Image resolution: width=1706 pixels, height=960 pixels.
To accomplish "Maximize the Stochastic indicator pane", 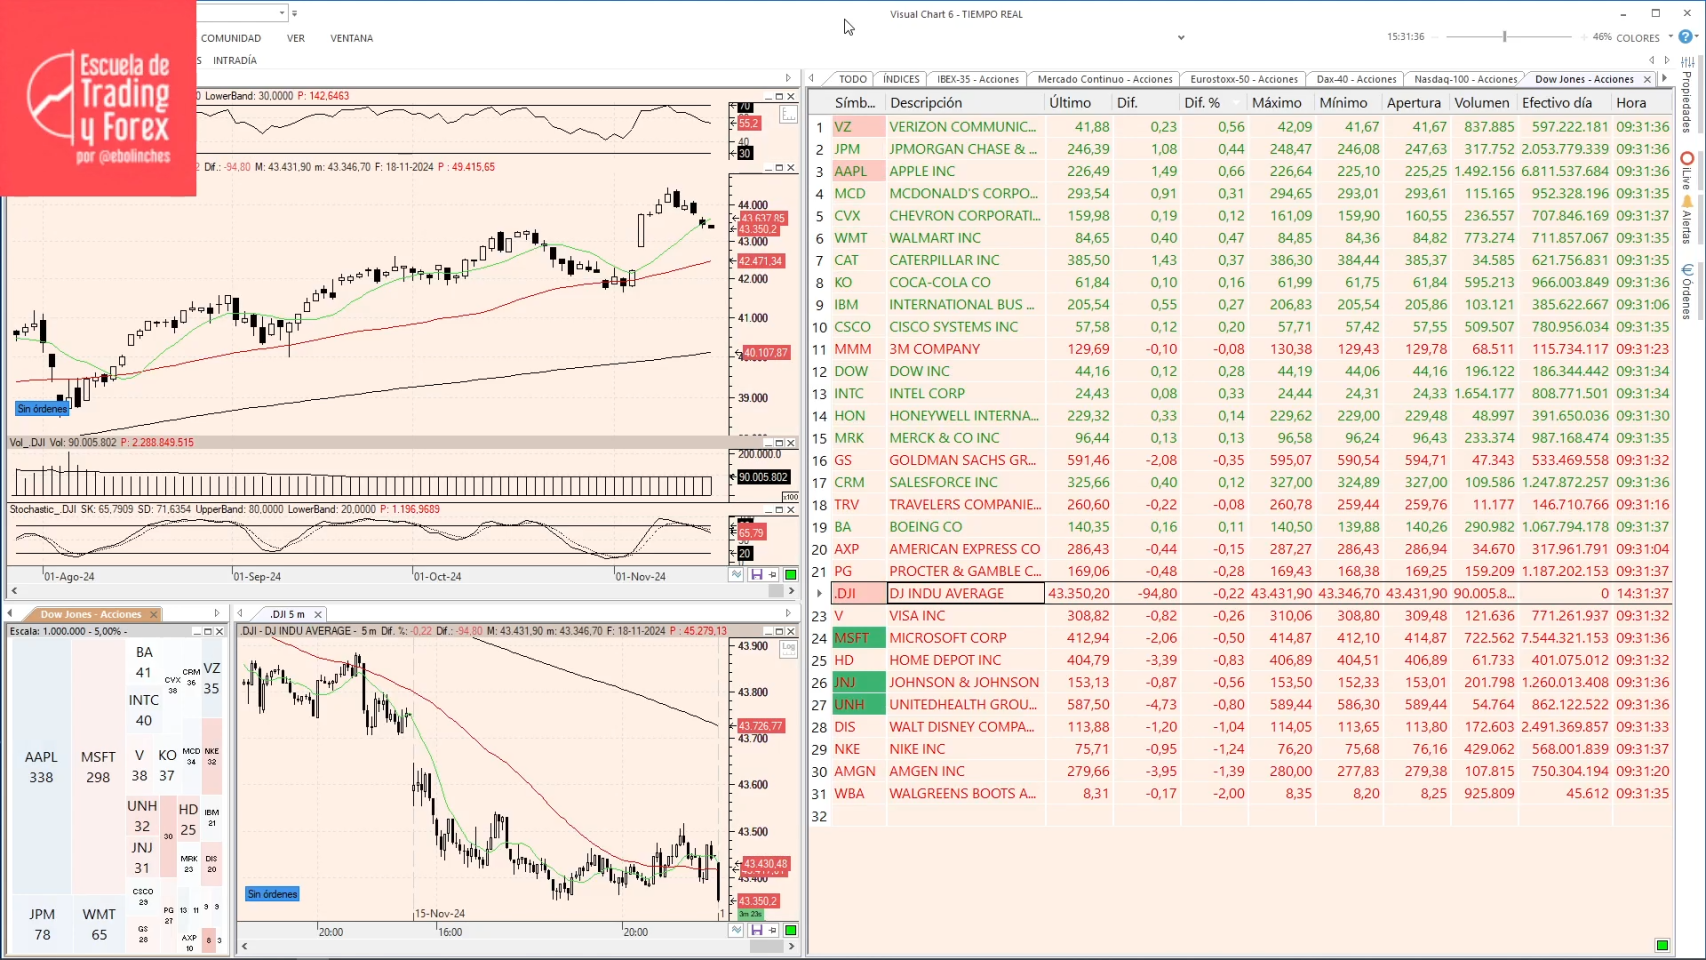I will point(779,510).
